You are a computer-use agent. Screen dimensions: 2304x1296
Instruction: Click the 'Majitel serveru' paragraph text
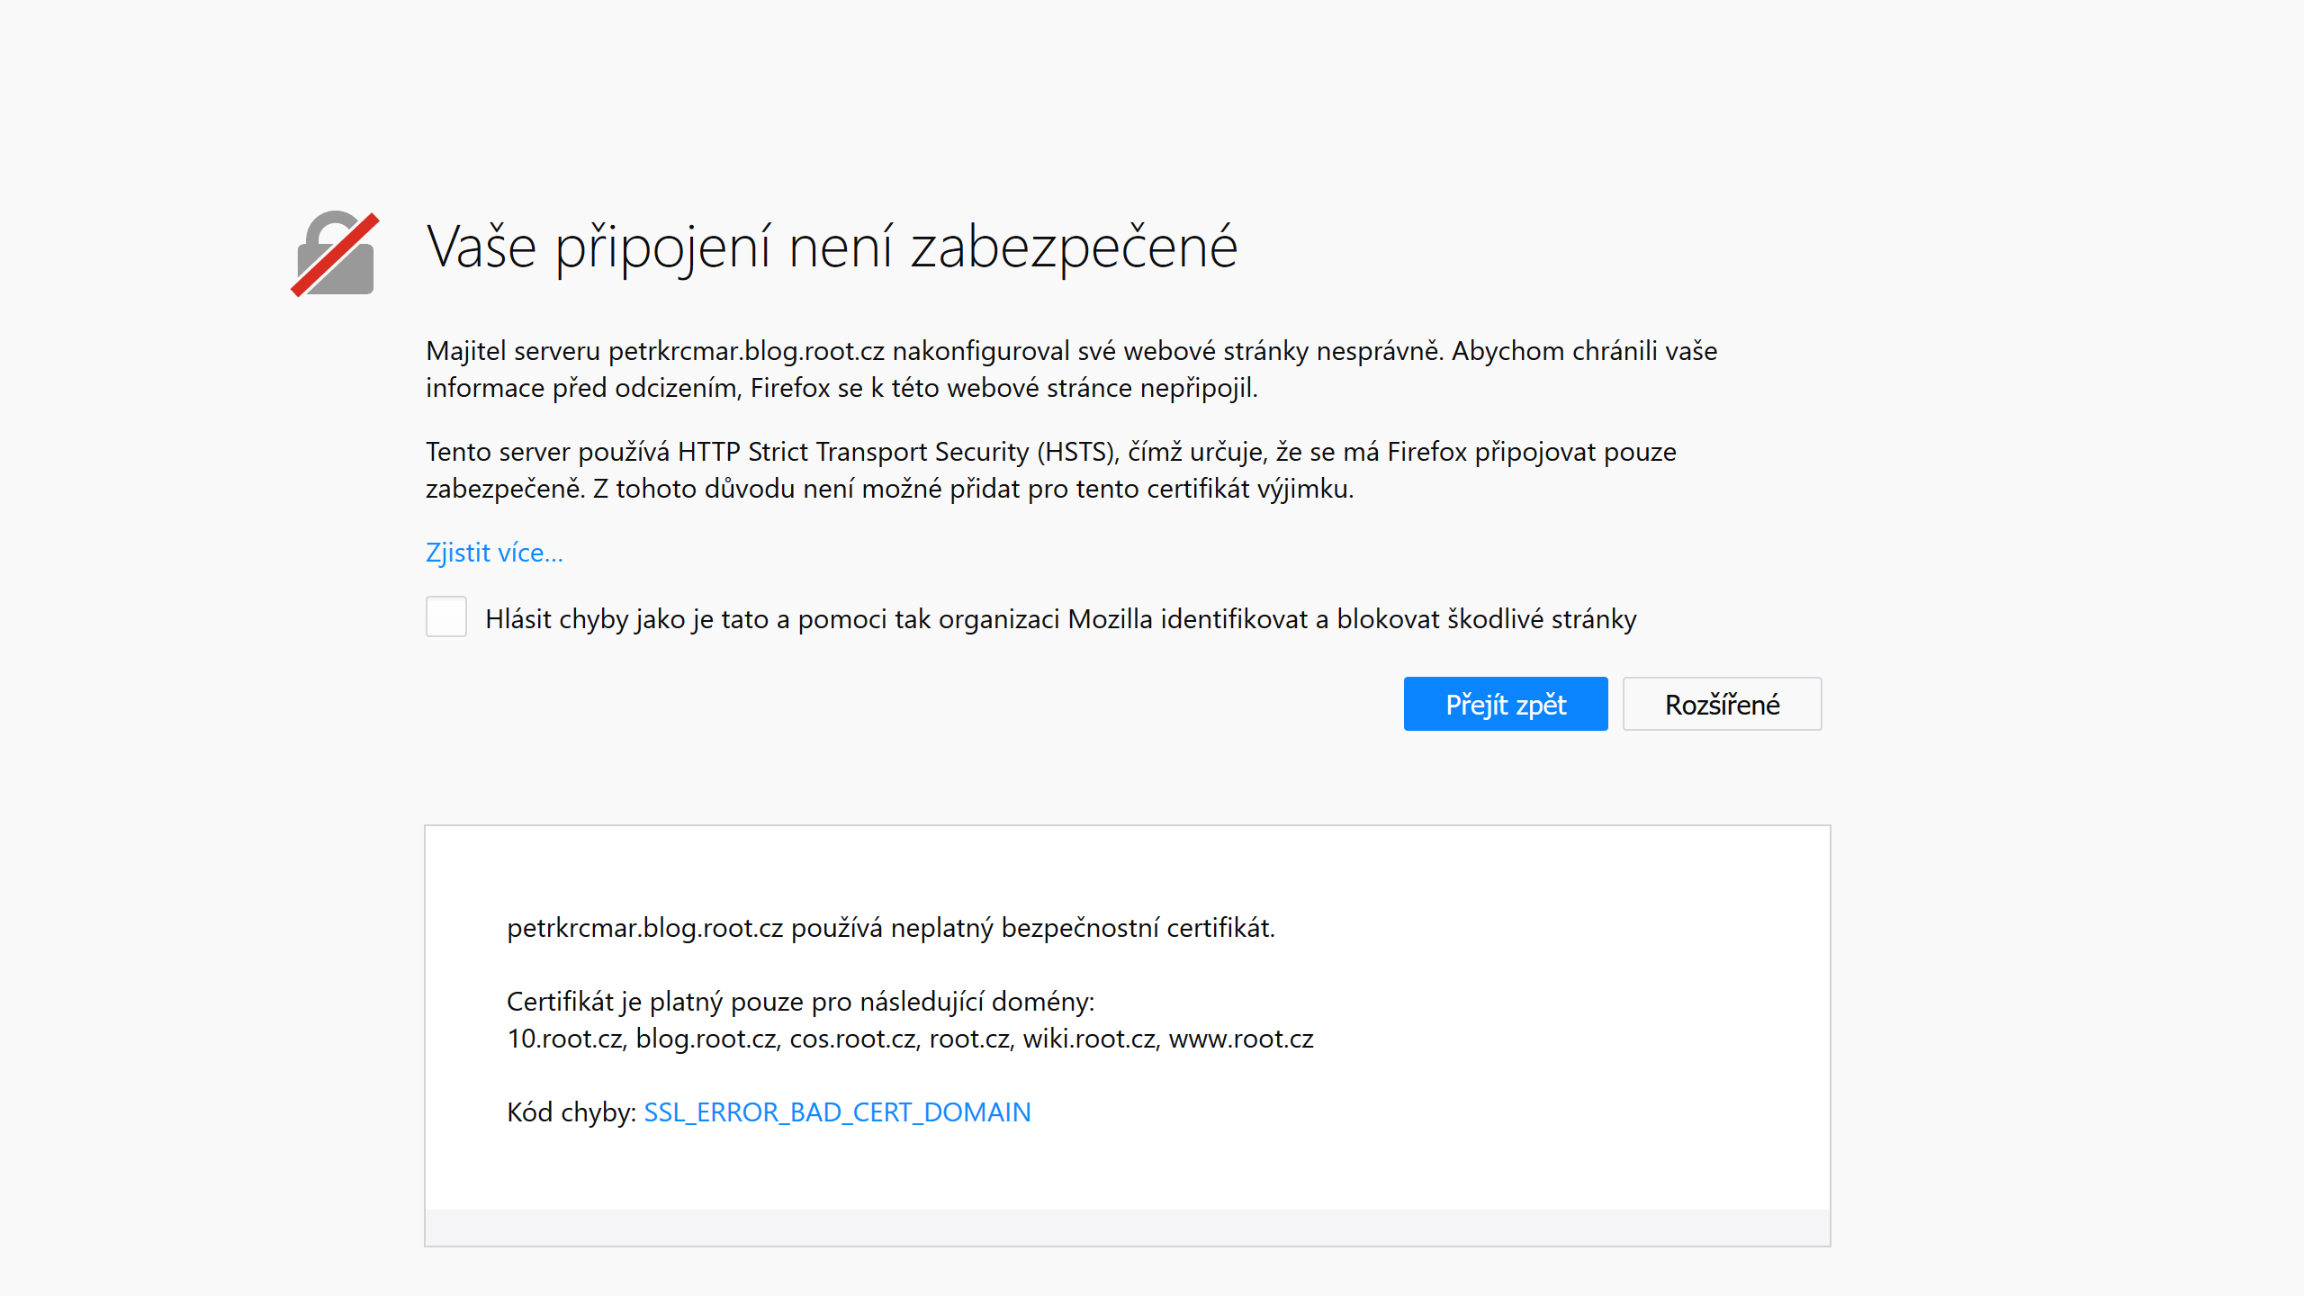click(x=1070, y=369)
